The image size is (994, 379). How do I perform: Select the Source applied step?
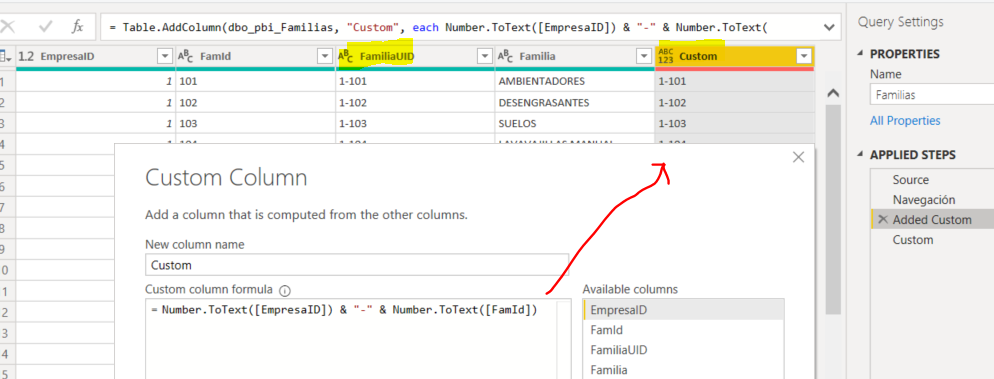911,180
